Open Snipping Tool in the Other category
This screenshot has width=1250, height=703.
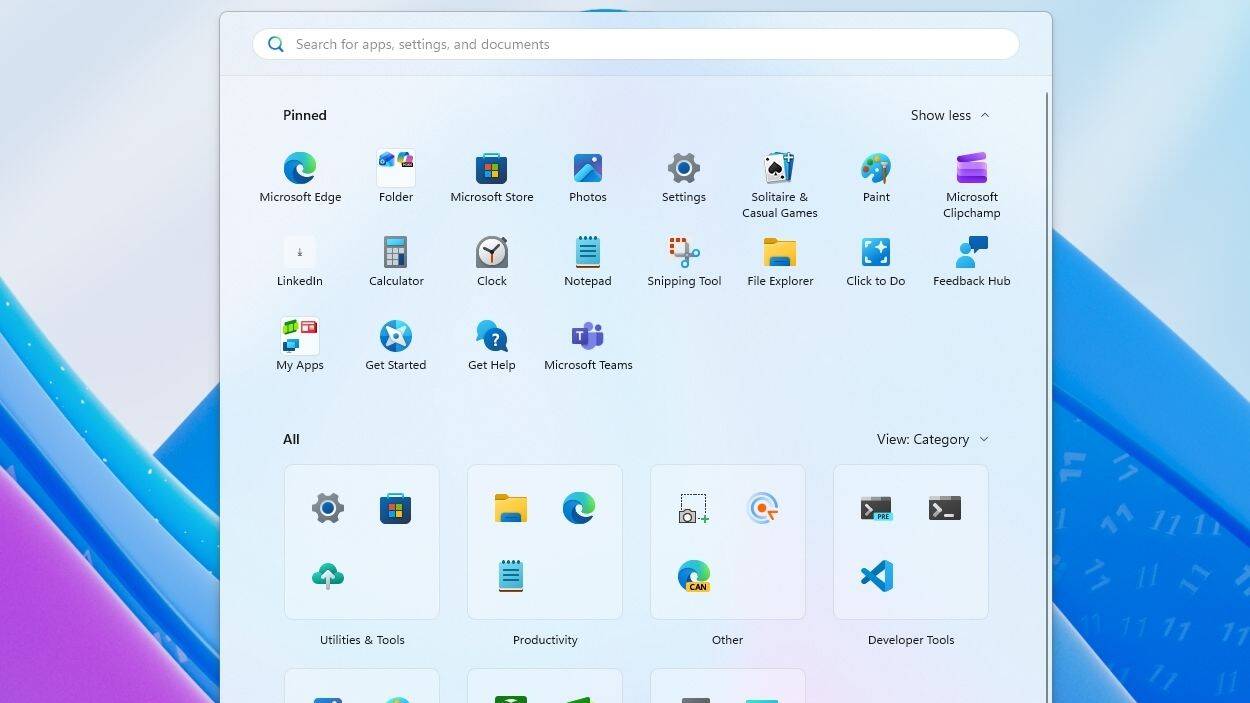tap(694, 508)
